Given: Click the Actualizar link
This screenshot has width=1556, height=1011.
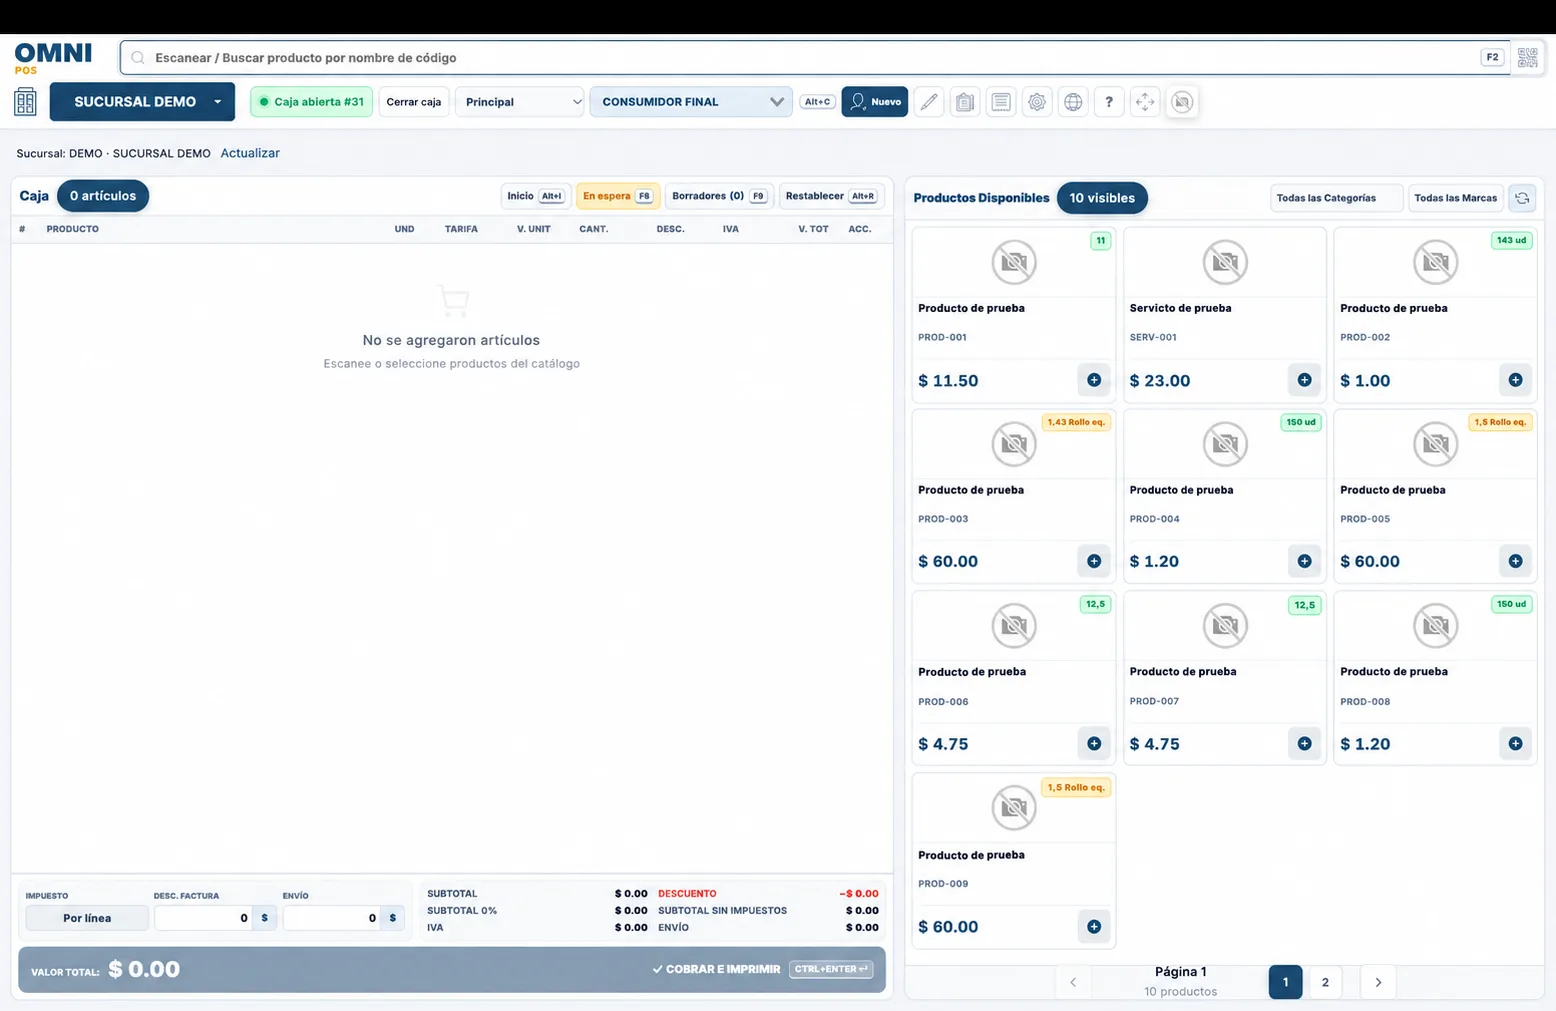Looking at the screenshot, I should [250, 153].
